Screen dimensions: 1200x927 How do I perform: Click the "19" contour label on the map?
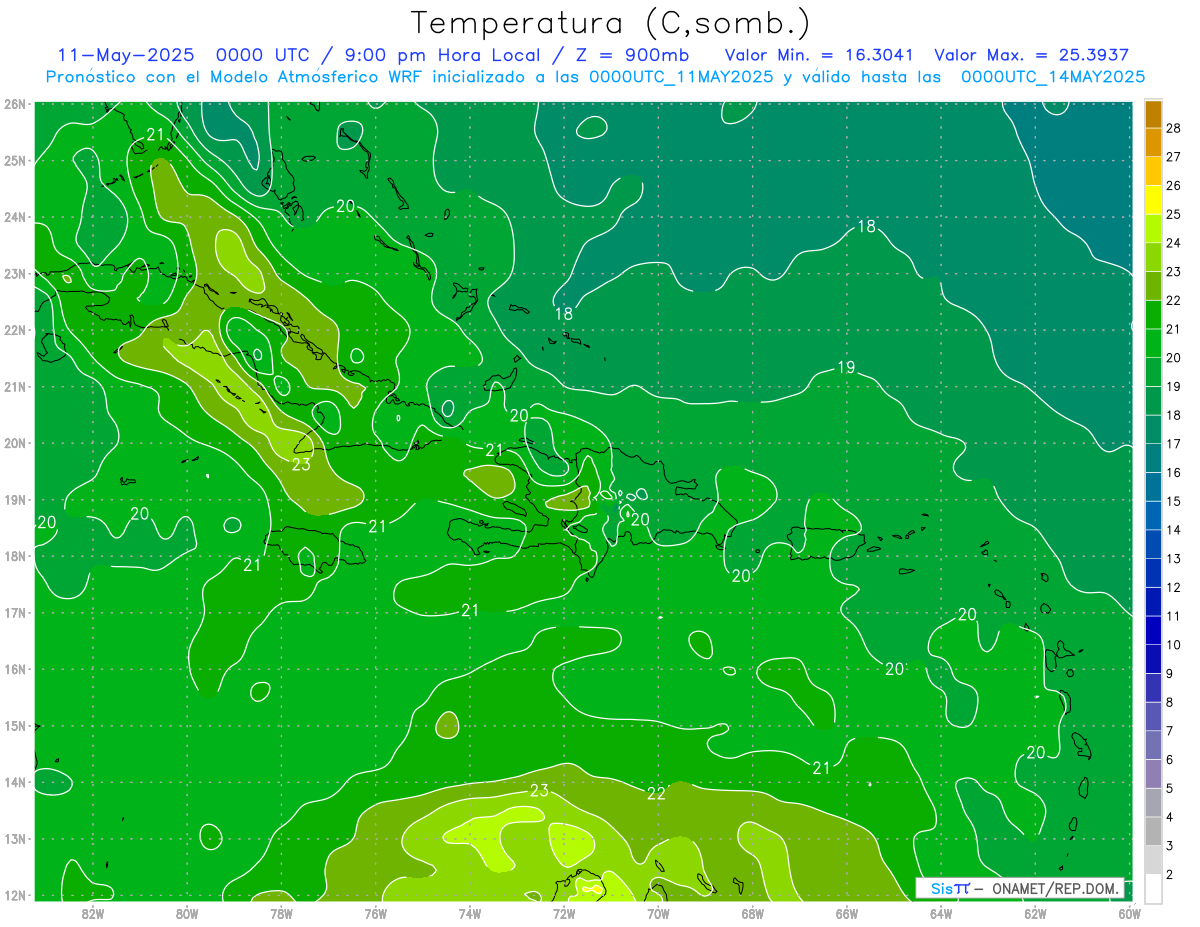846,368
